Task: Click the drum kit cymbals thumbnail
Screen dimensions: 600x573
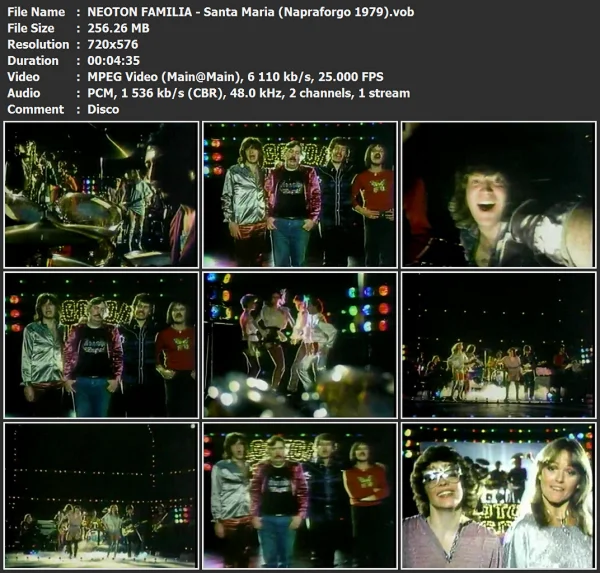Action: coord(101,194)
